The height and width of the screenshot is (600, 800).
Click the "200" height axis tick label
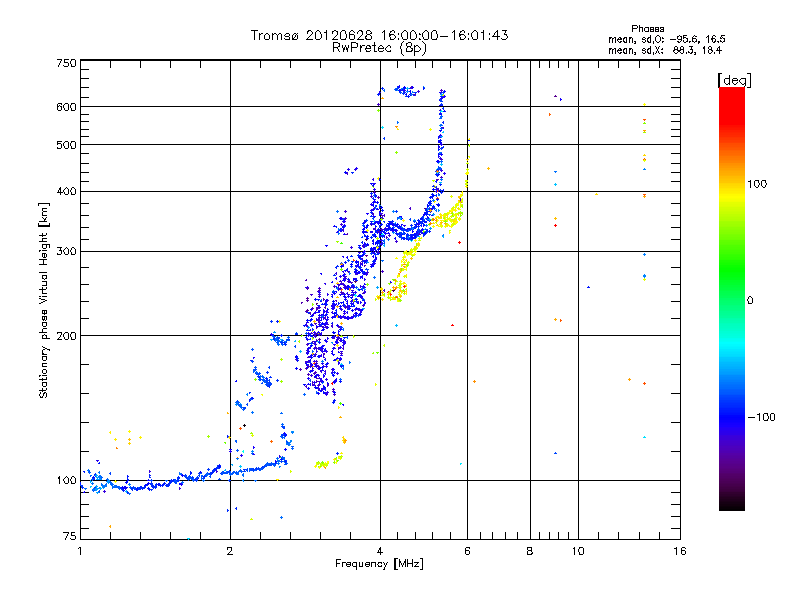(67, 336)
